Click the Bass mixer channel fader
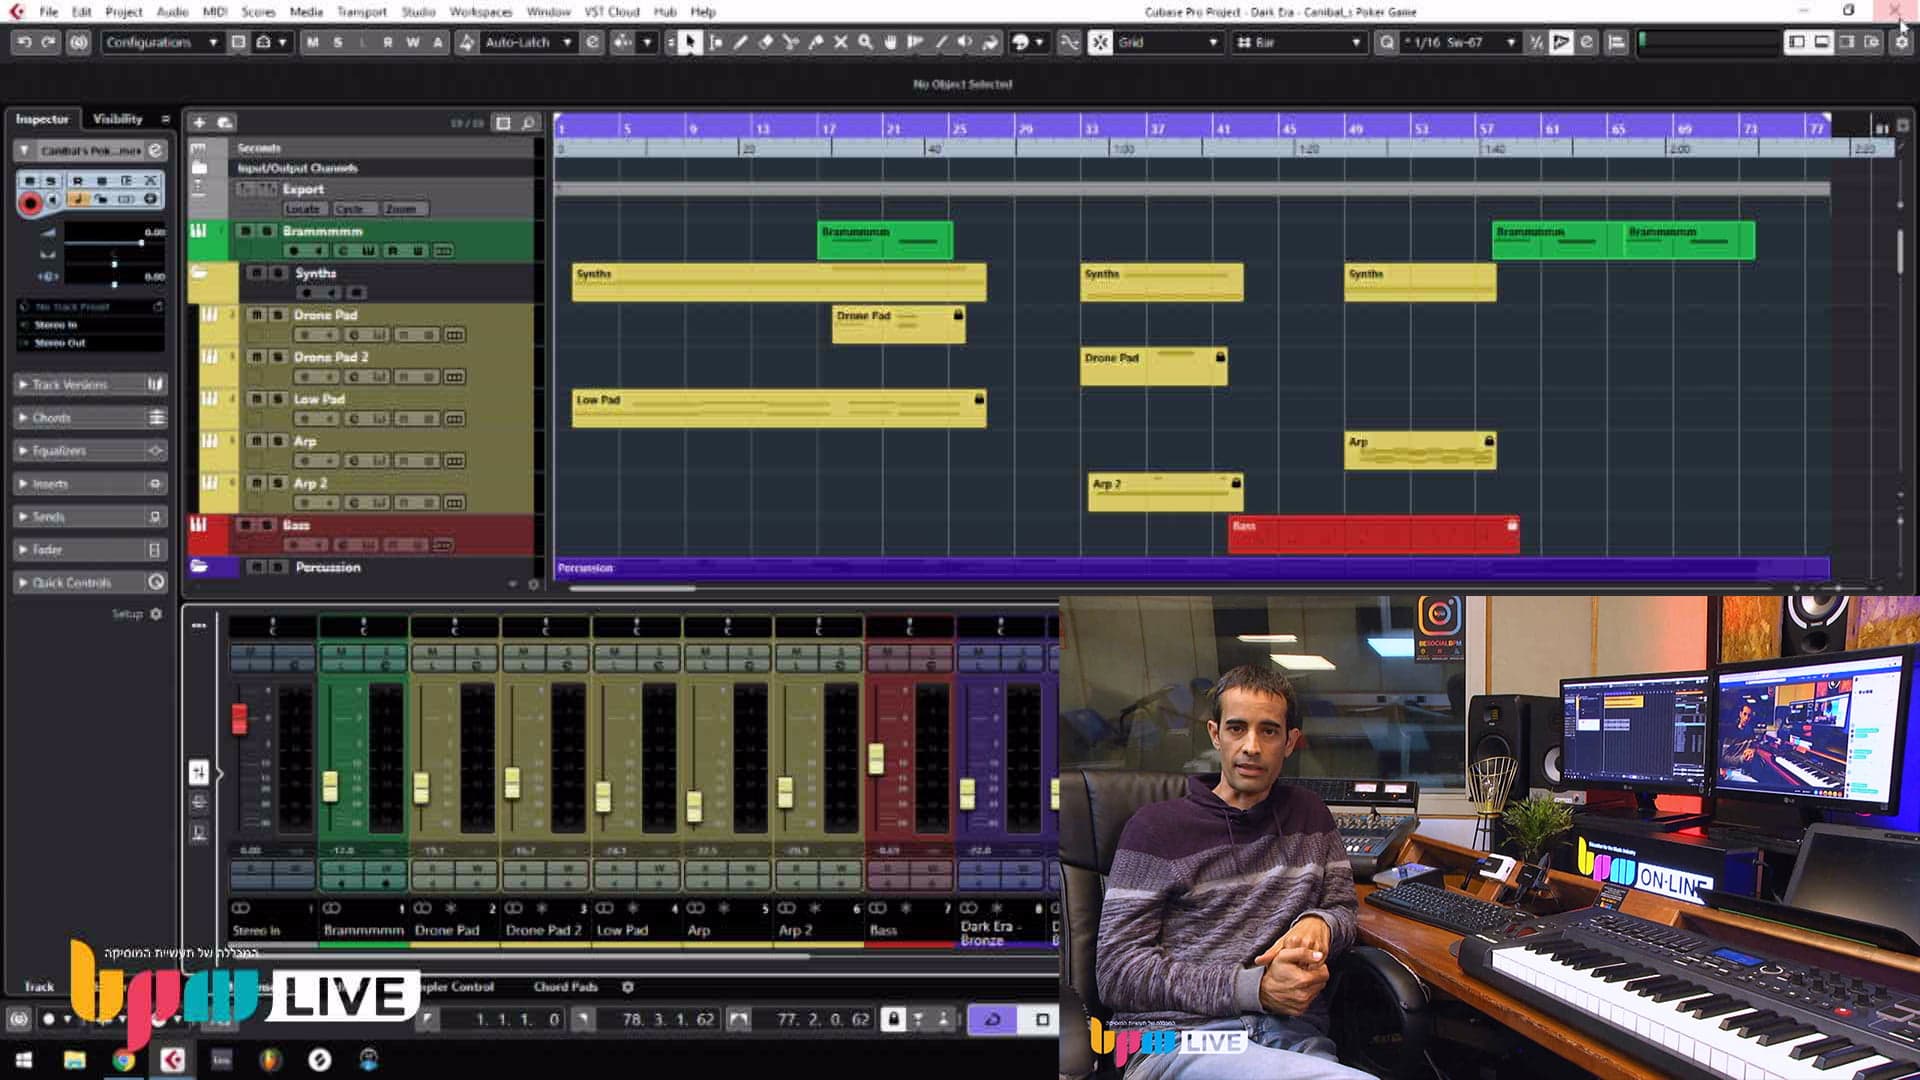 point(876,758)
